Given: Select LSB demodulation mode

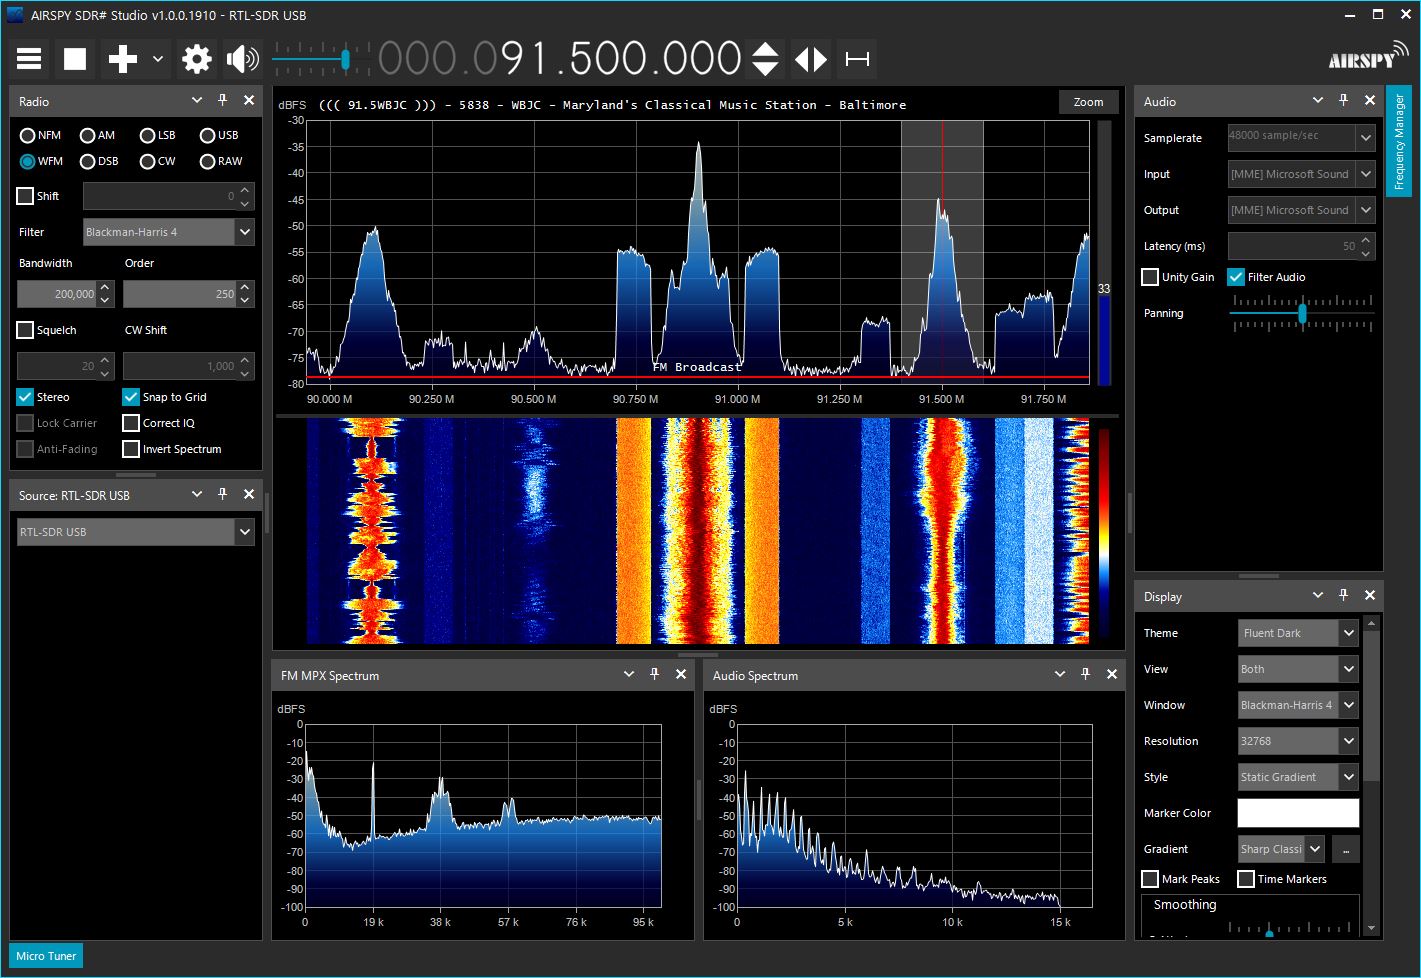Looking at the screenshot, I should 158,135.
